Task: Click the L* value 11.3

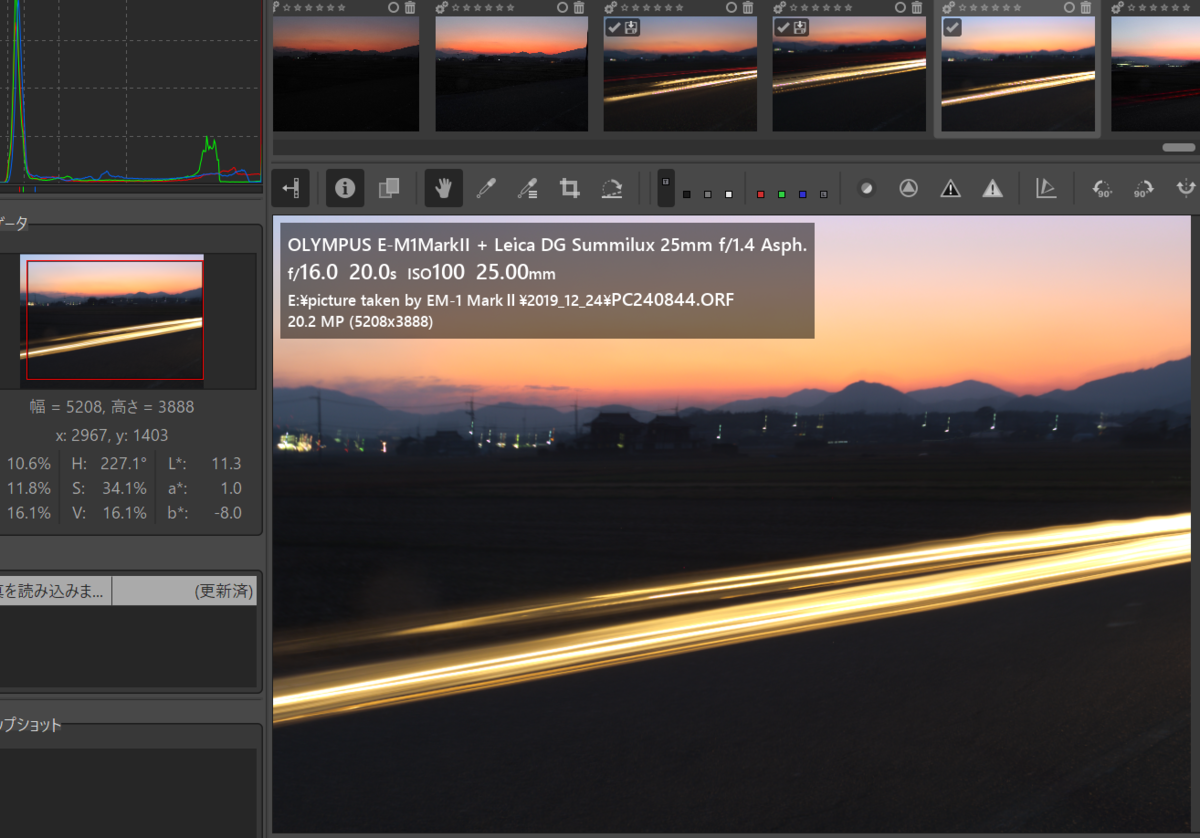Action: click(x=227, y=464)
